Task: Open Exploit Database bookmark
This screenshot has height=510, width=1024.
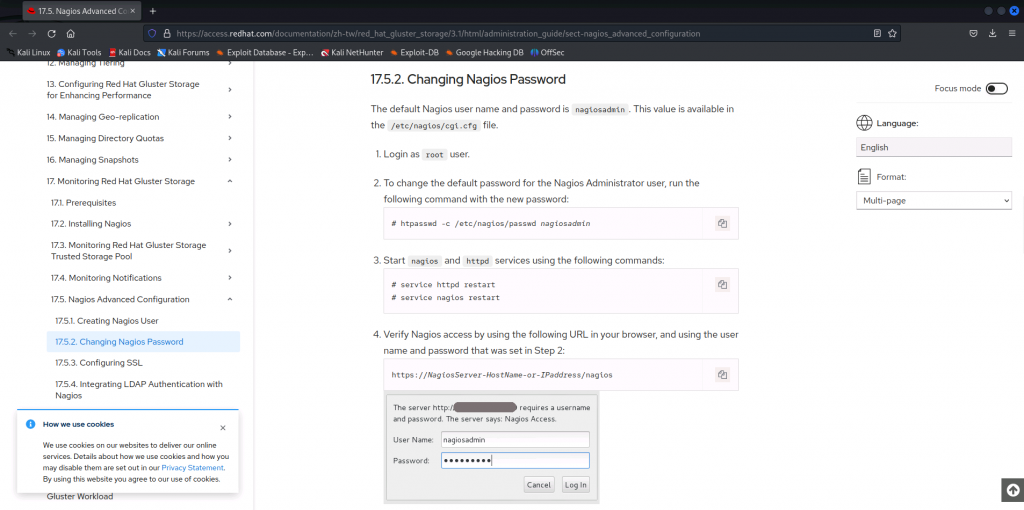Action: click(x=265, y=52)
